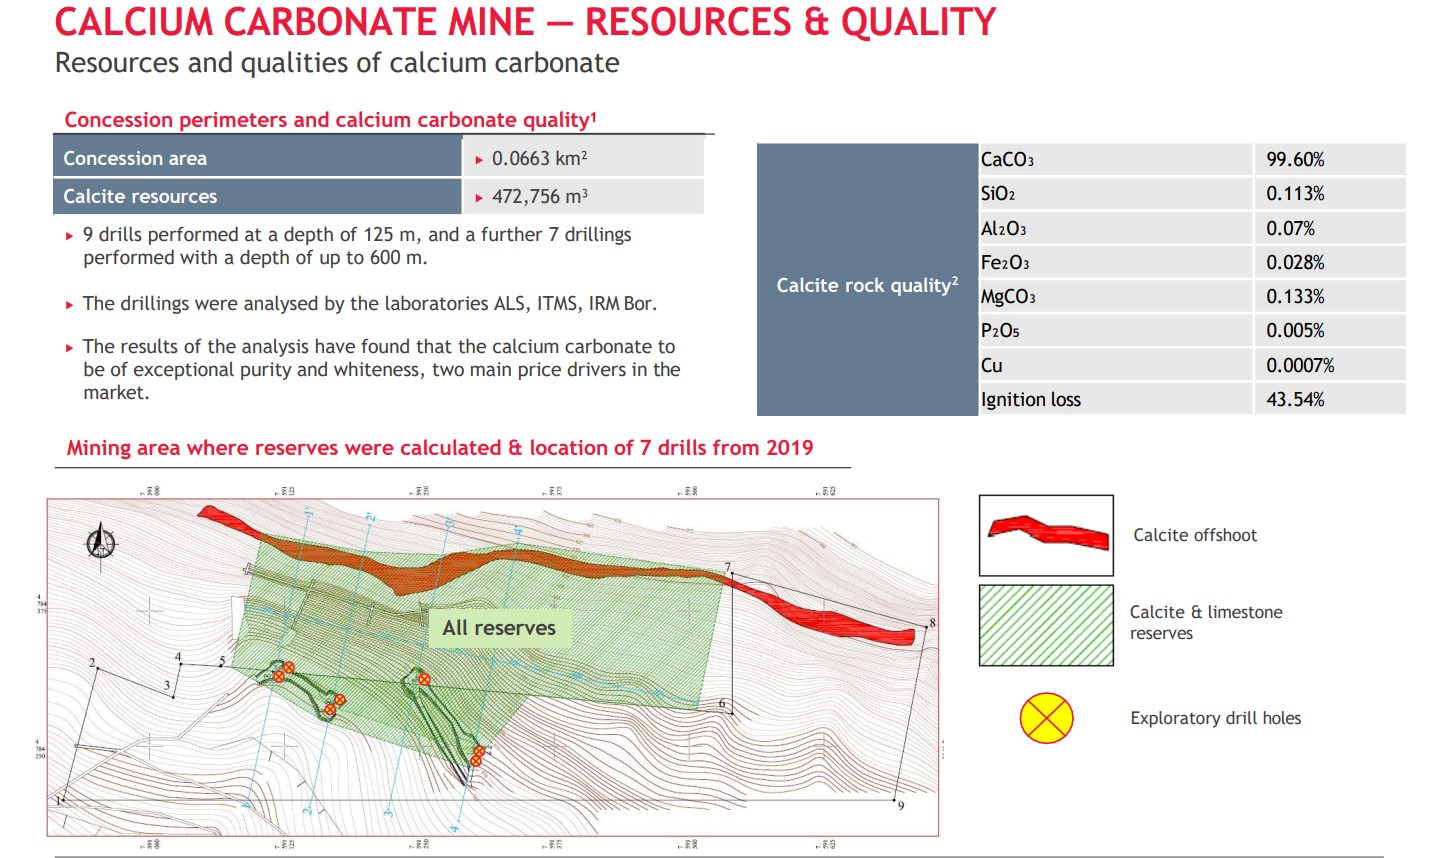Click the CaCO3 value 99.60% cell
This screenshot has width=1441, height=858.
(x=1329, y=160)
